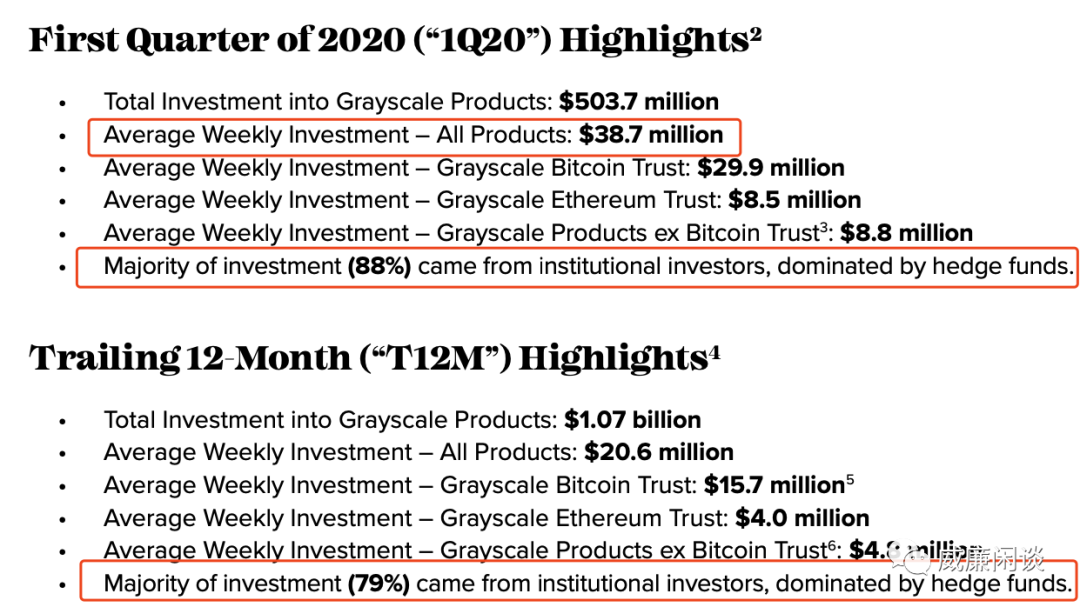Click the "$4.0 million" Ethereum Trust figure
This screenshot has width=1080, height=607.
pyautogui.click(x=802, y=518)
